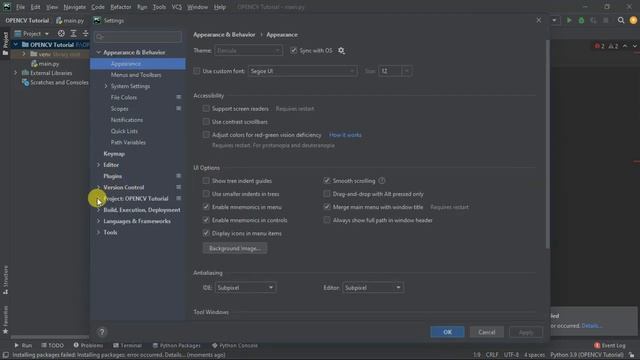Click the Settings panel vertical scrollbar
This screenshot has height=360, width=640.
point(547,144)
